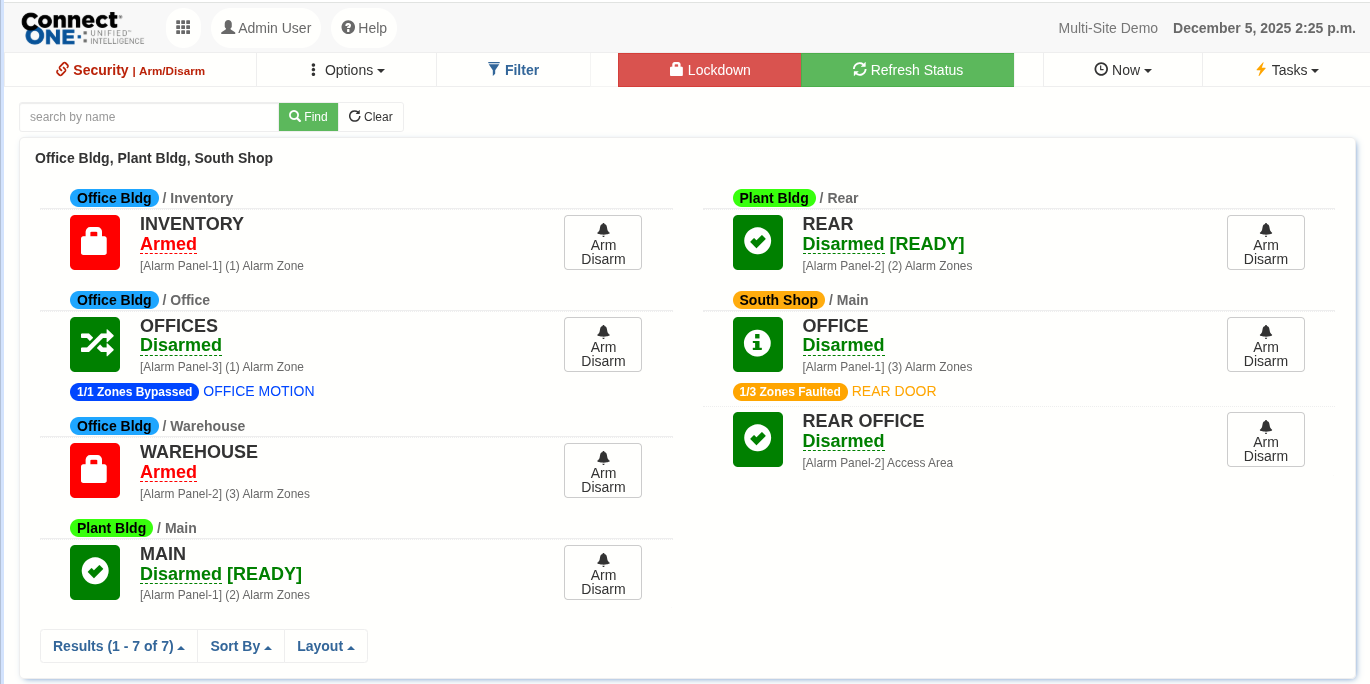Expand the Layout dropdown

pyautogui.click(x=325, y=646)
